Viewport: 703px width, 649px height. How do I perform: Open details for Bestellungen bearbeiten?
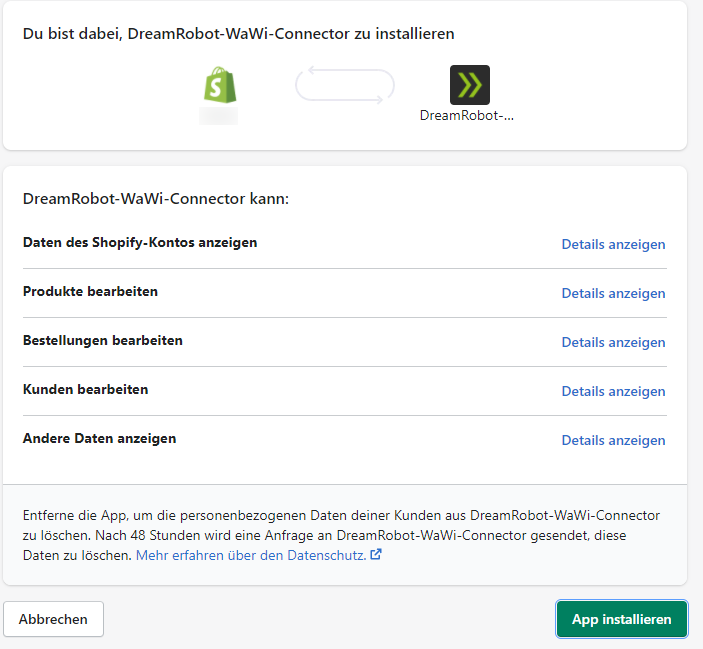(613, 342)
